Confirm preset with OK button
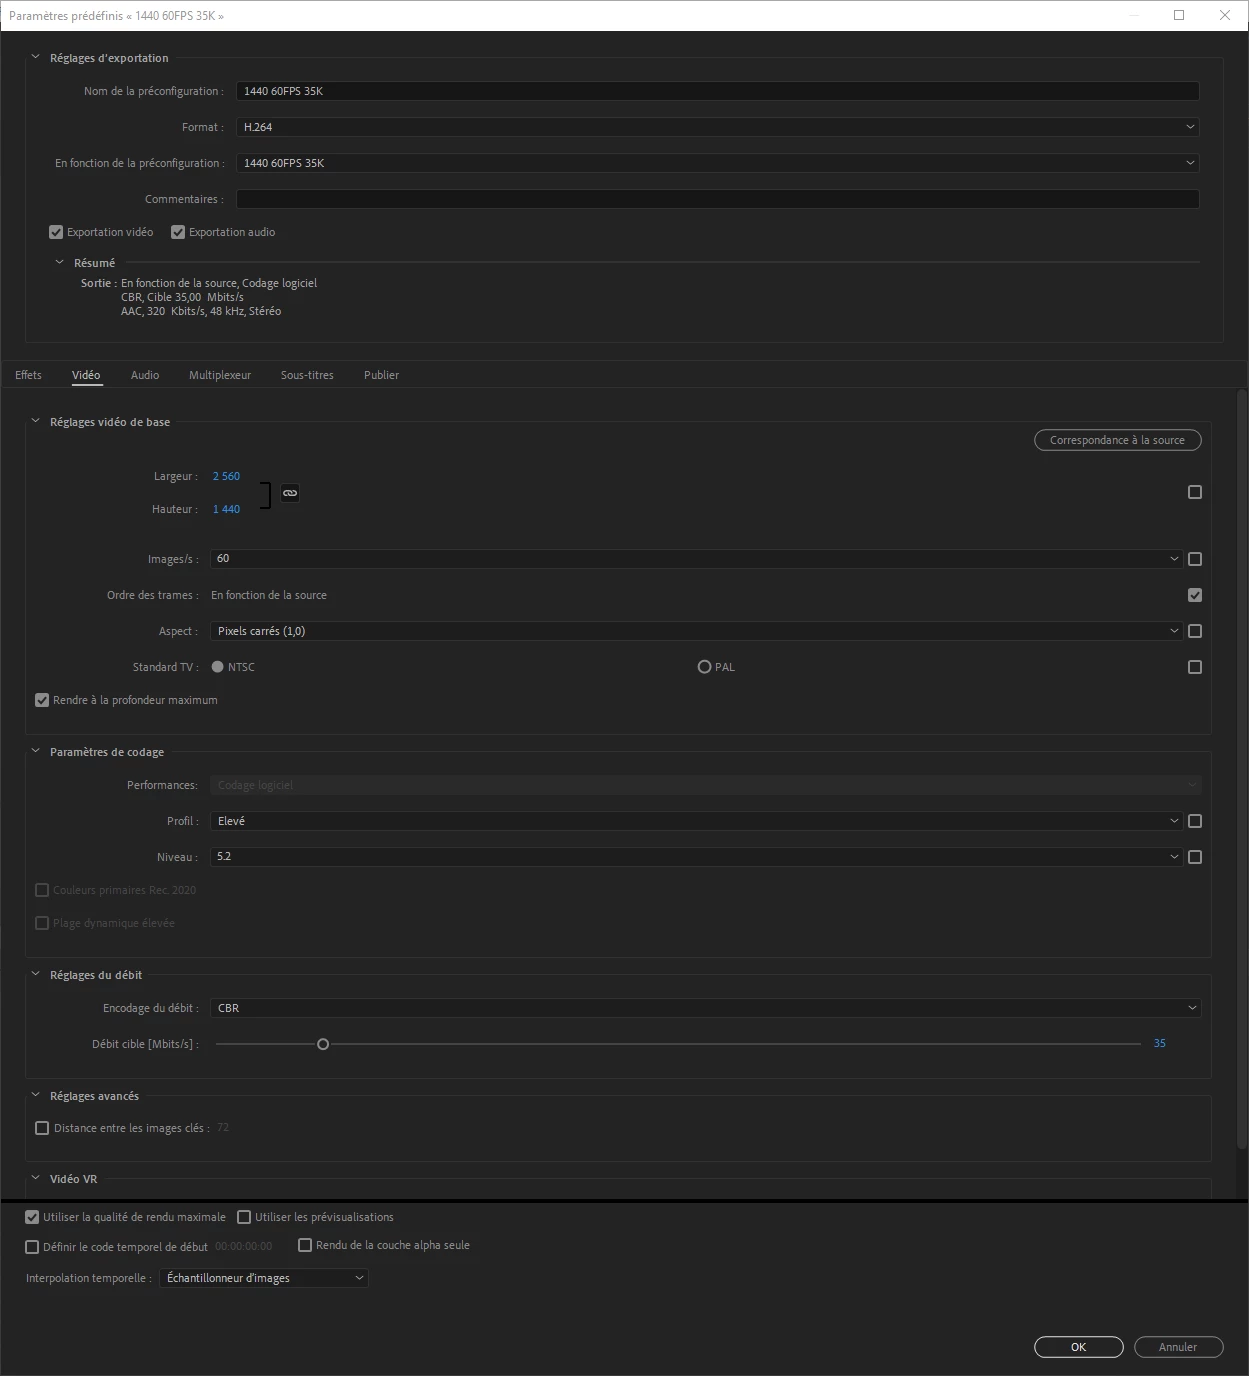 point(1079,1347)
